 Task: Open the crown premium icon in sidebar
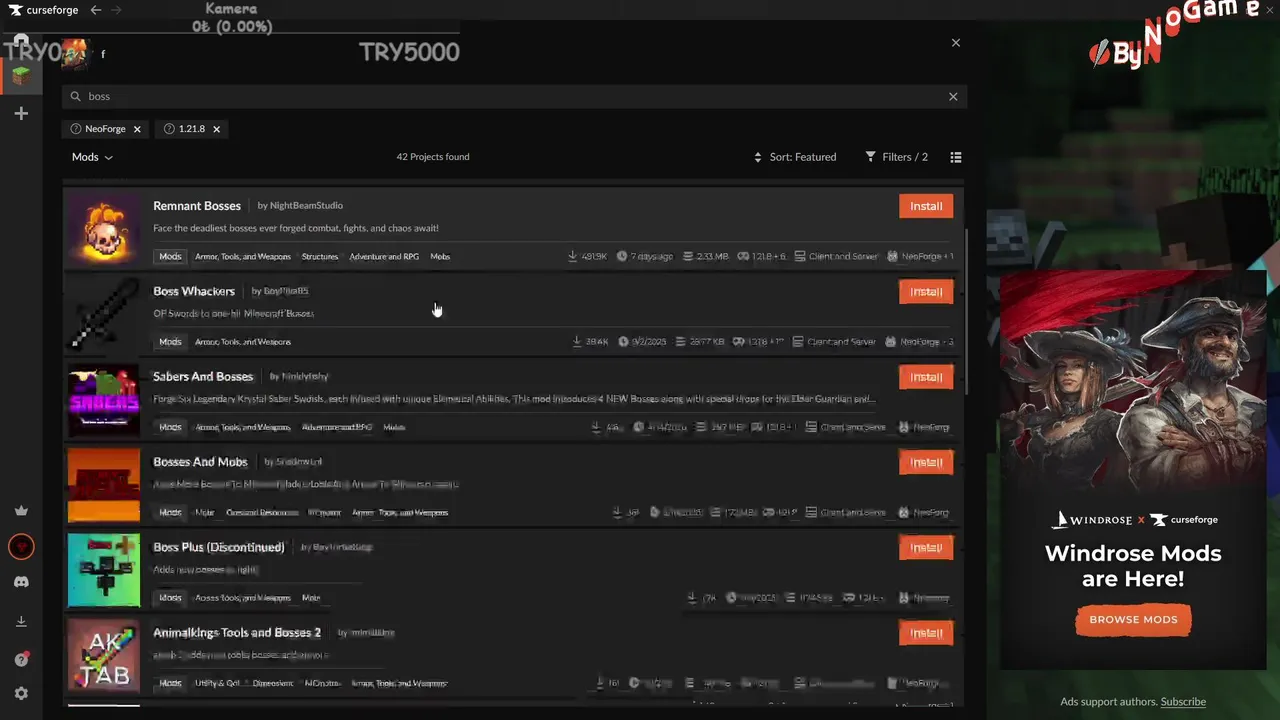tap(21, 511)
